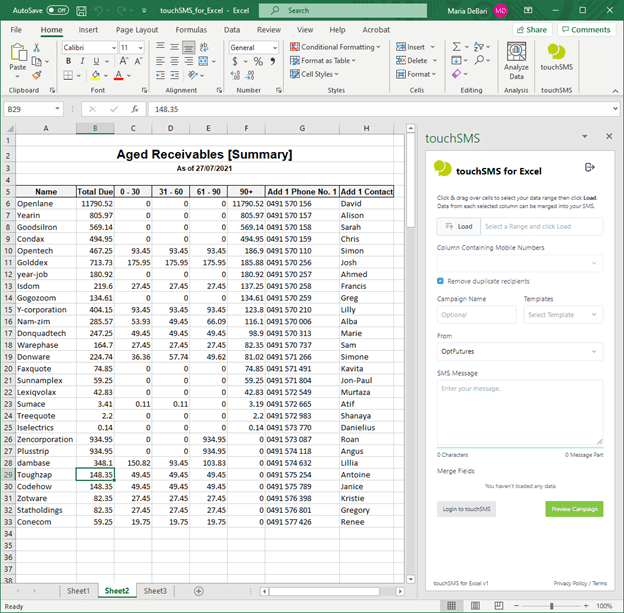Switch to Sheet3 tab
The height and width of the screenshot is (613, 624).
pyautogui.click(x=155, y=591)
